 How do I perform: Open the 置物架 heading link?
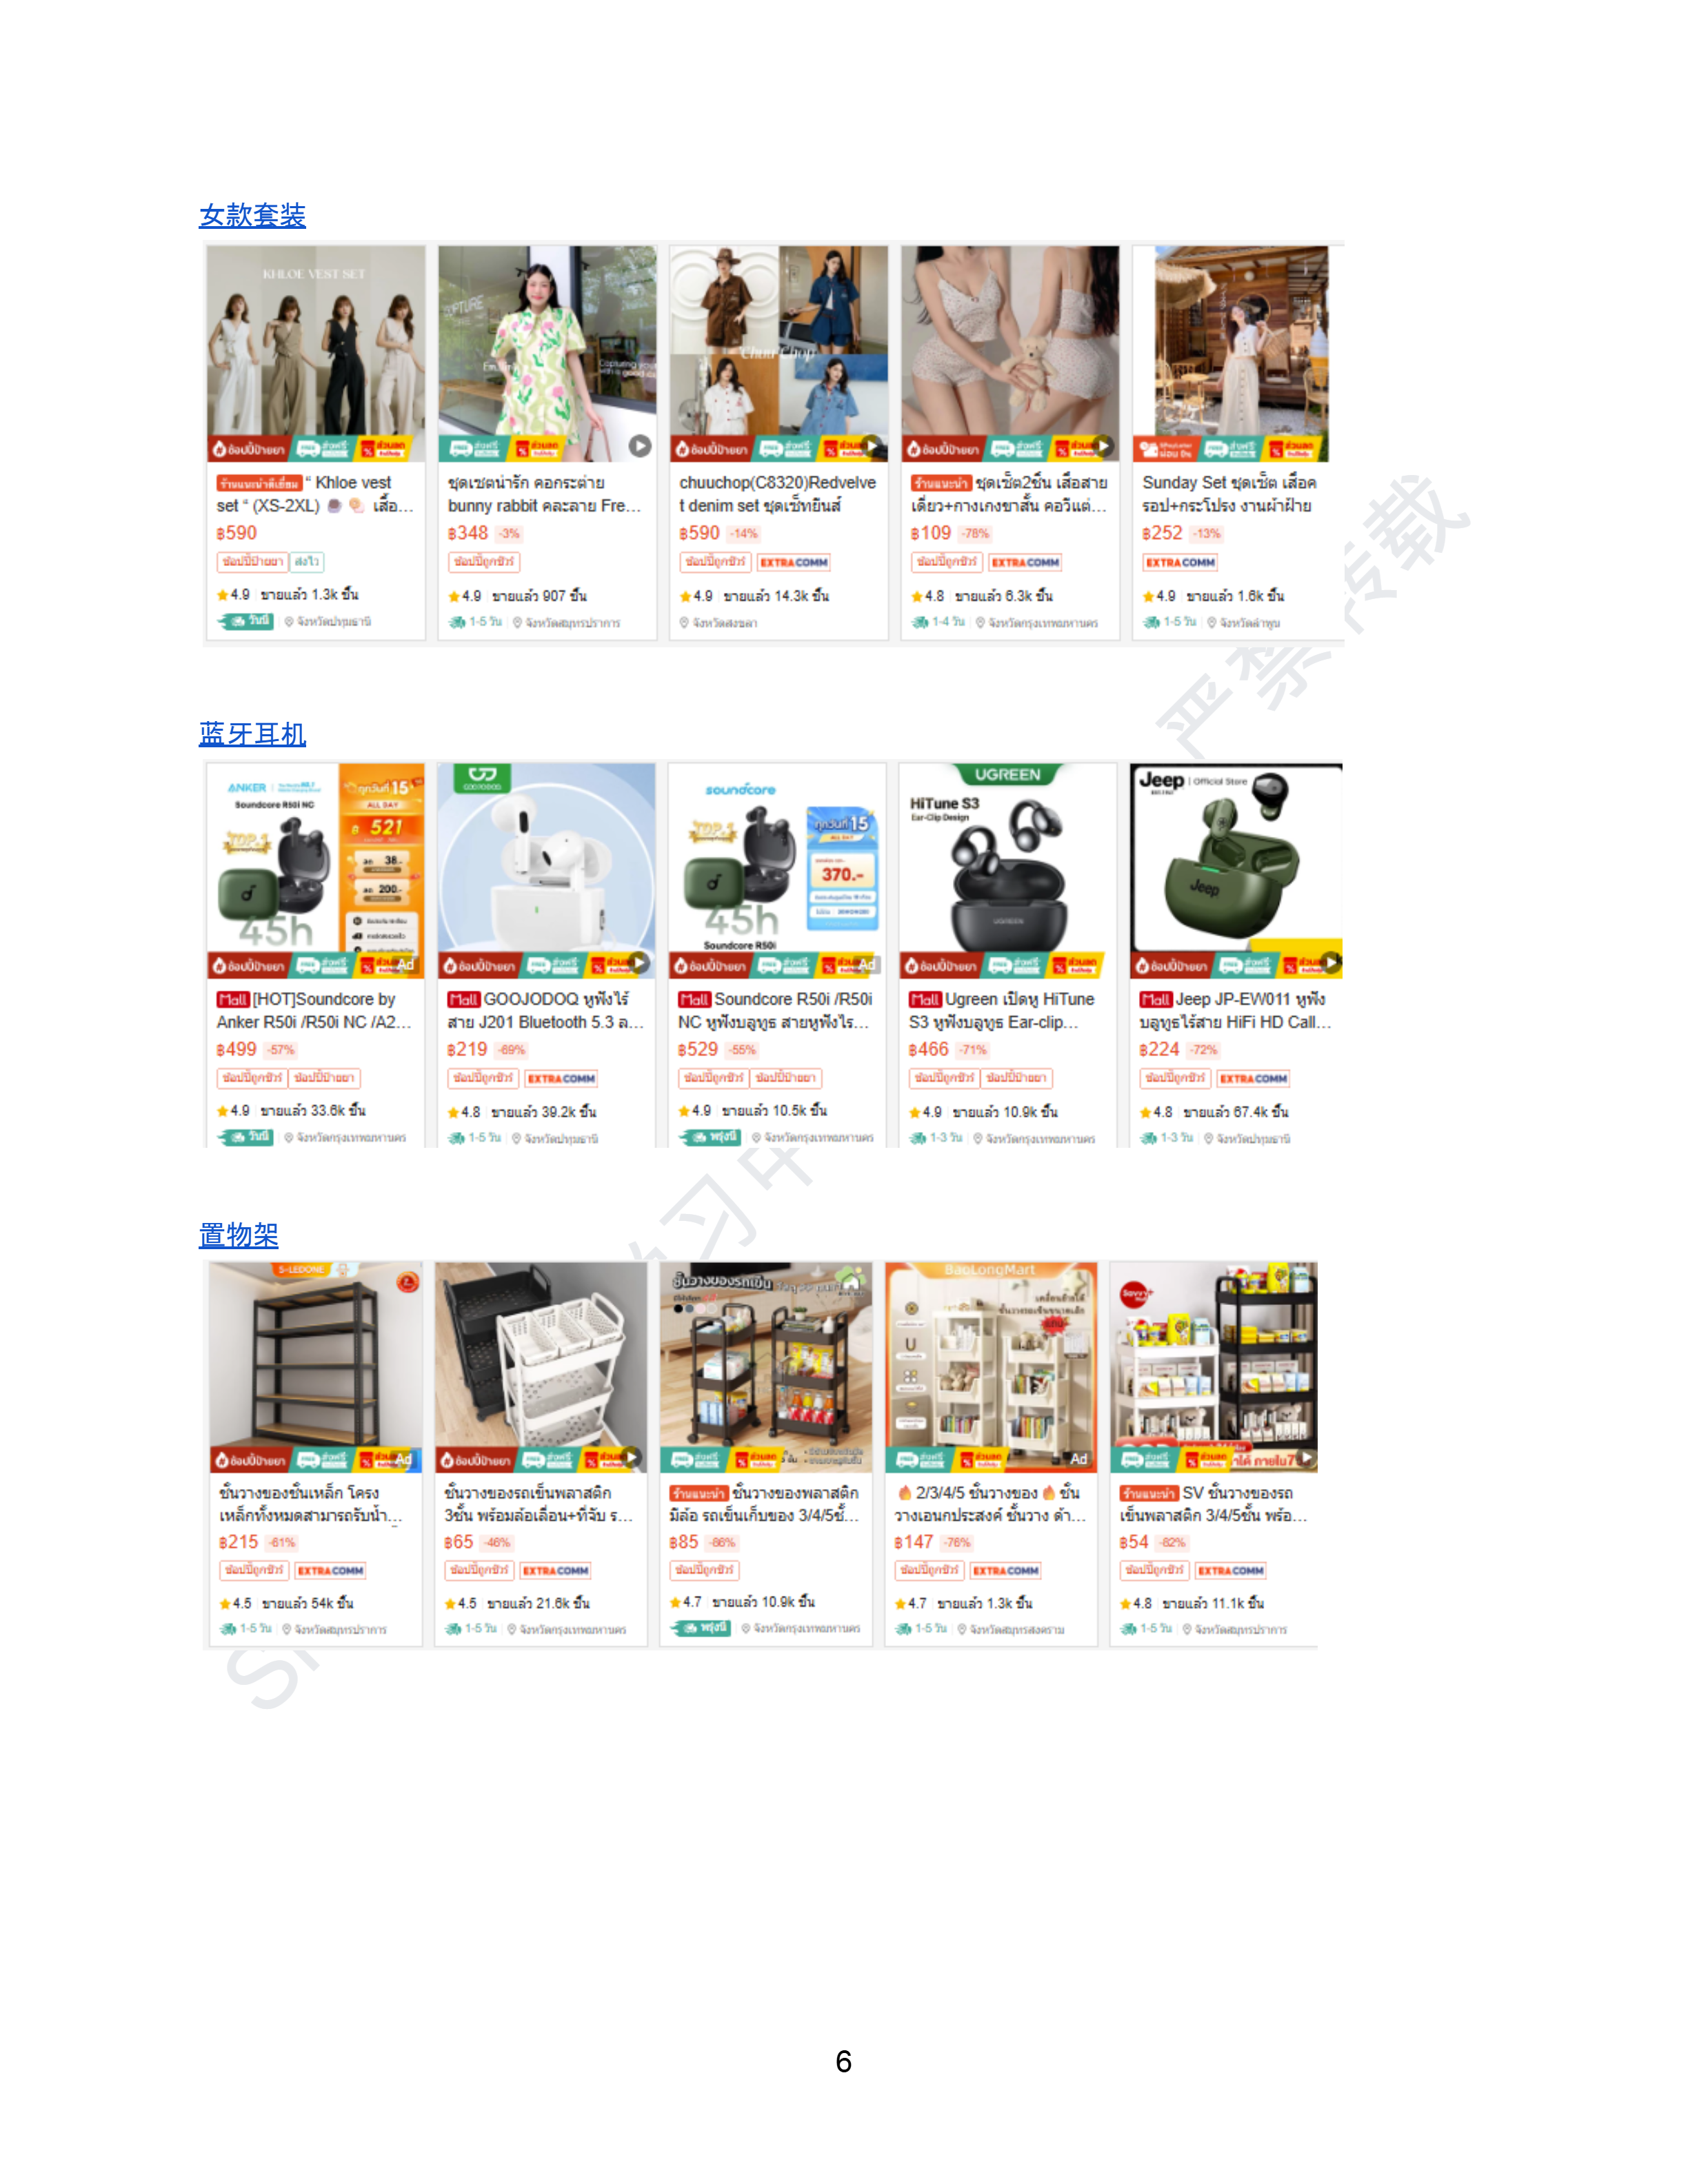point(238,1235)
